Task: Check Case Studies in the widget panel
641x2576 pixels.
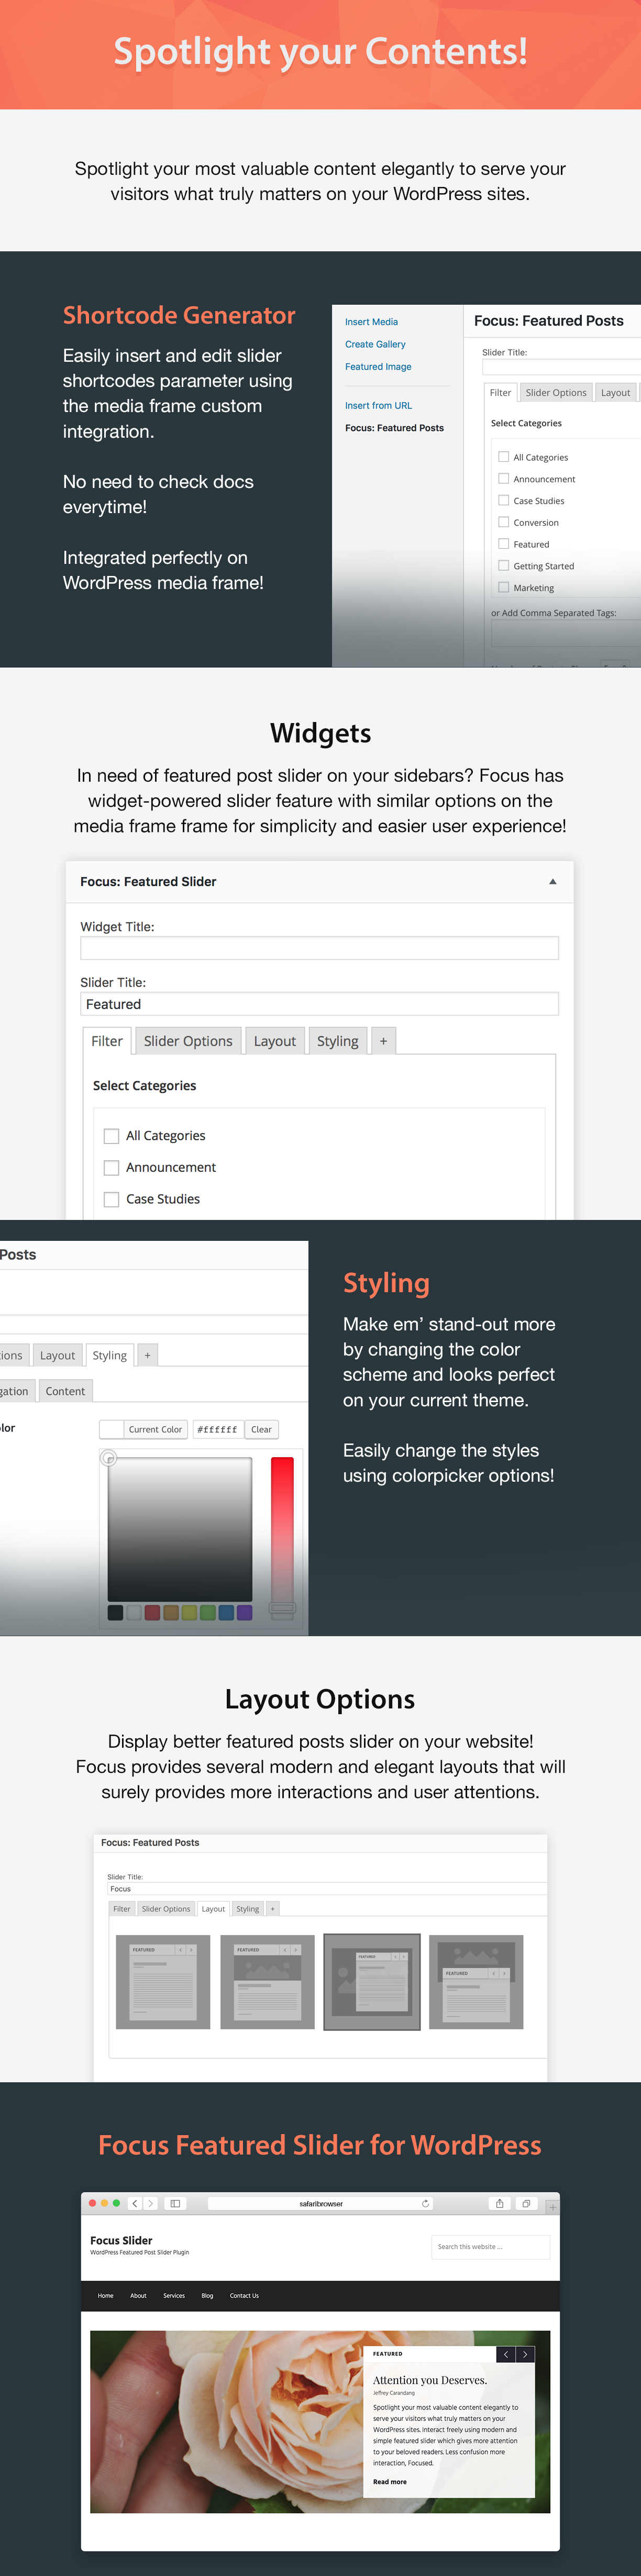Action: click(112, 1199)
